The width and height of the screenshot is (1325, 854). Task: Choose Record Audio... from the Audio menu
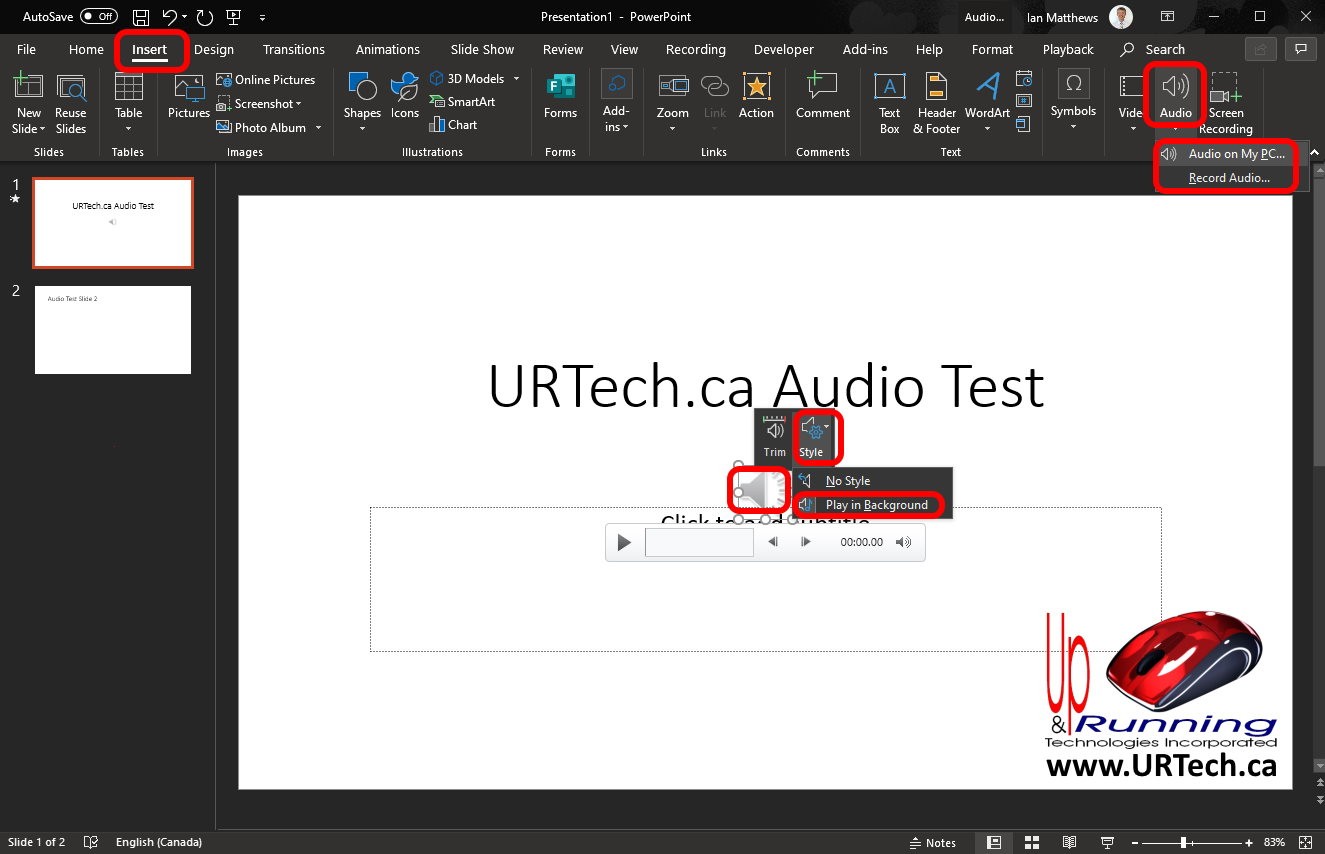click(x=1228, y=178)
